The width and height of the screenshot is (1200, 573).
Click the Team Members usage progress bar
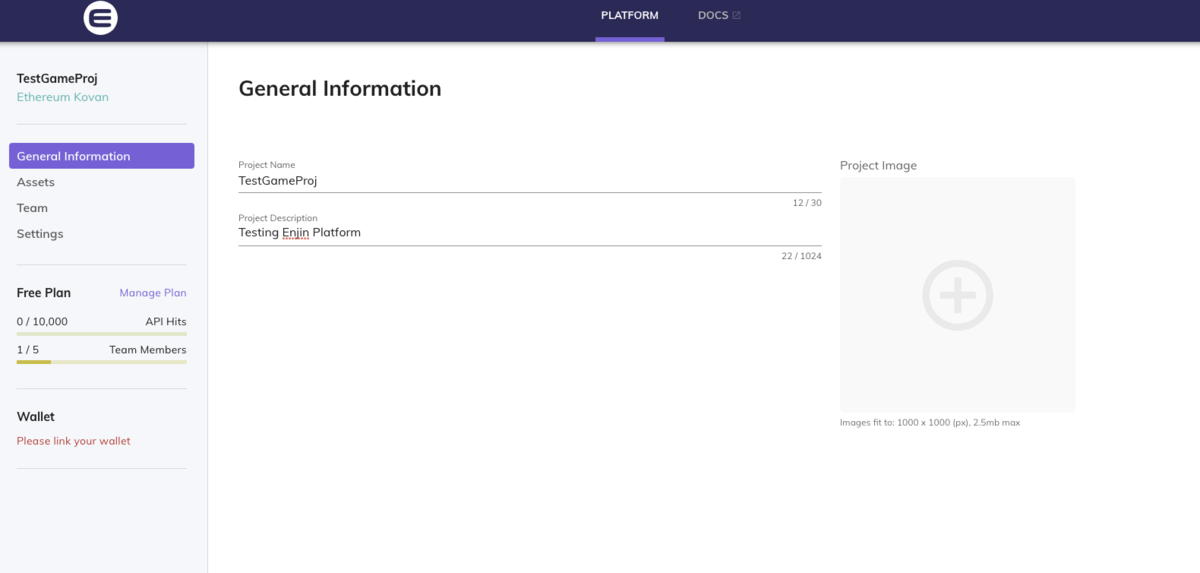coord(102,362)
